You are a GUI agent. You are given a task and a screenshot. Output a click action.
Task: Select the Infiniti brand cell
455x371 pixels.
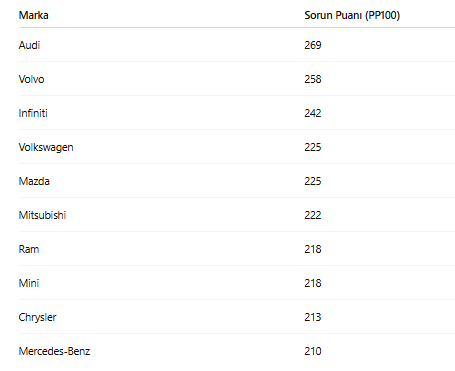tap(33, 113)
